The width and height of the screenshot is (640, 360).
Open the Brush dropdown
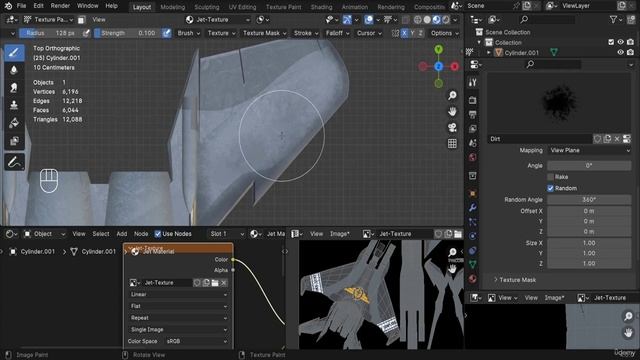[x=188, y=33]
